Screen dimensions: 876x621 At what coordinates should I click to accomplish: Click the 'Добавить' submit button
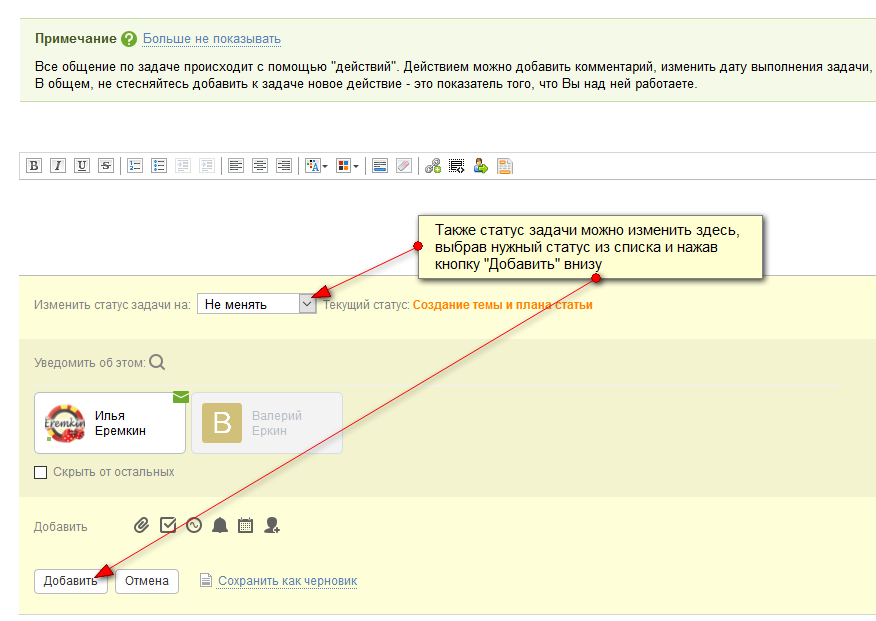71,581
